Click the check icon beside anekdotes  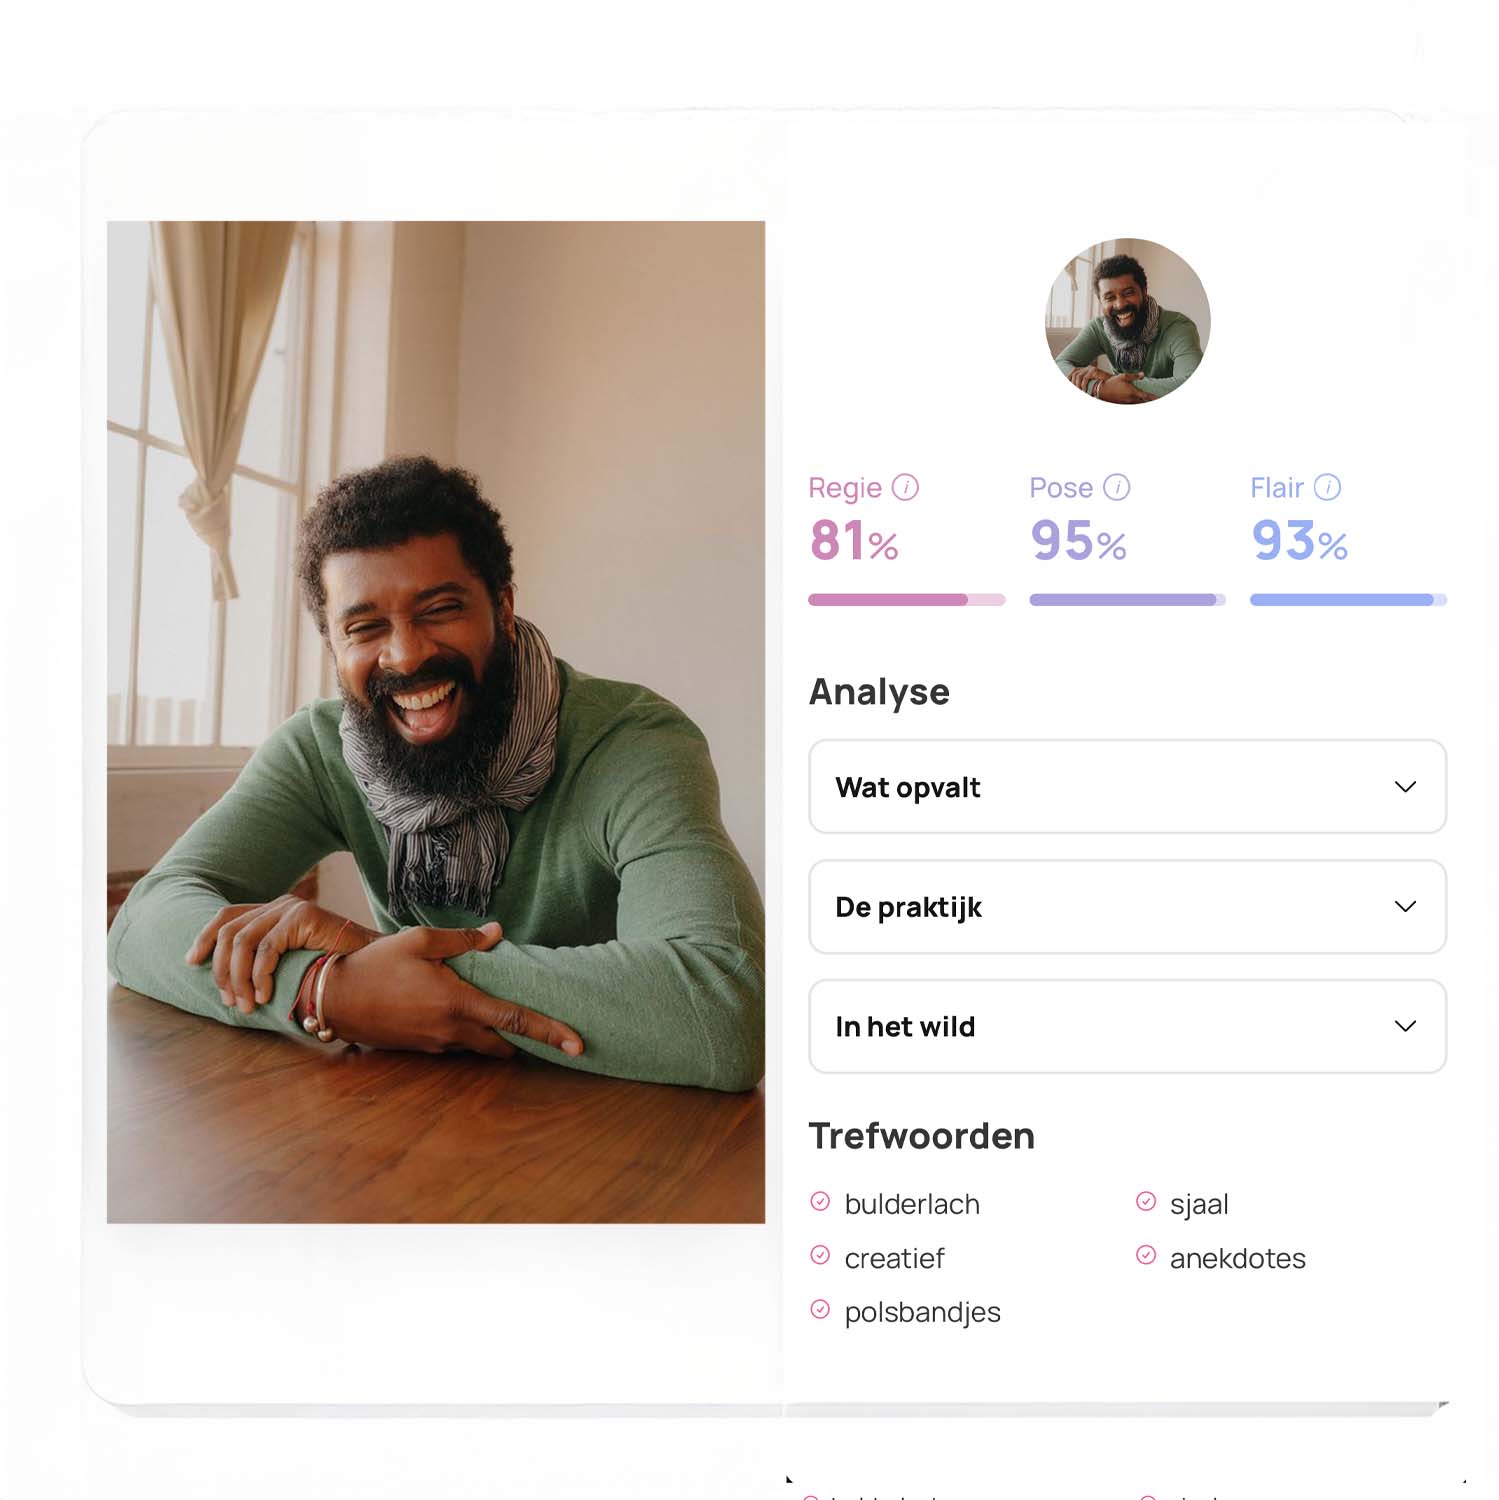[x=1146, y=1256]
